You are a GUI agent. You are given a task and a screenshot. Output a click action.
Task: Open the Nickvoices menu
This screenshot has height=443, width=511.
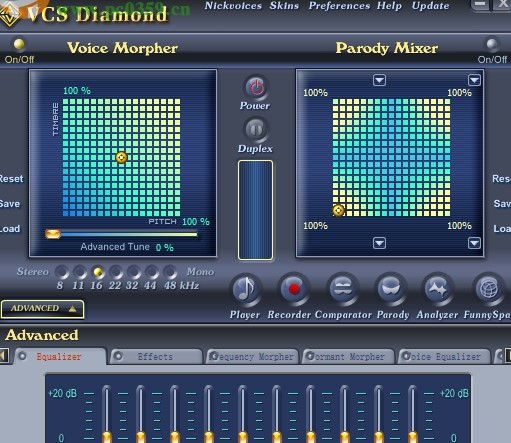(233, 6)
